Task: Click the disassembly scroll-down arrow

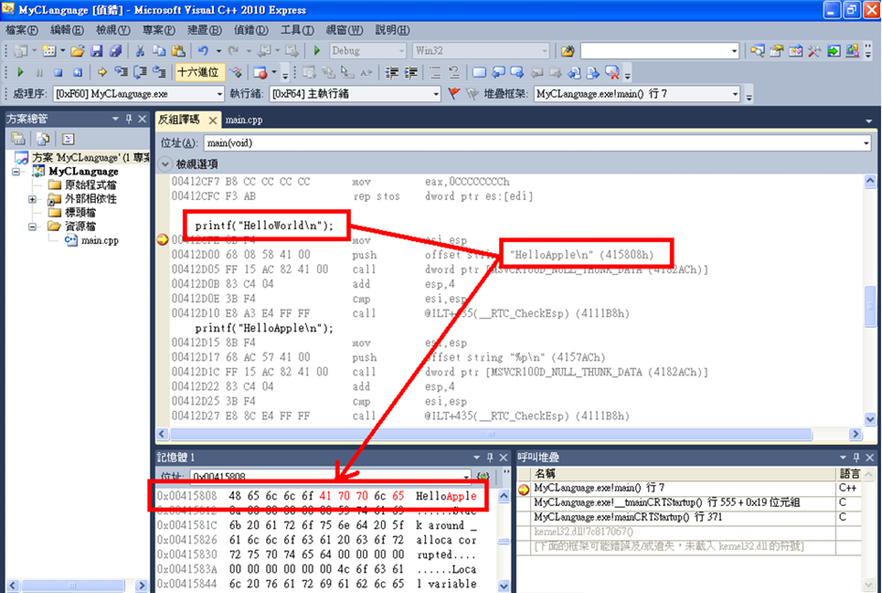Action: point(870,419)
